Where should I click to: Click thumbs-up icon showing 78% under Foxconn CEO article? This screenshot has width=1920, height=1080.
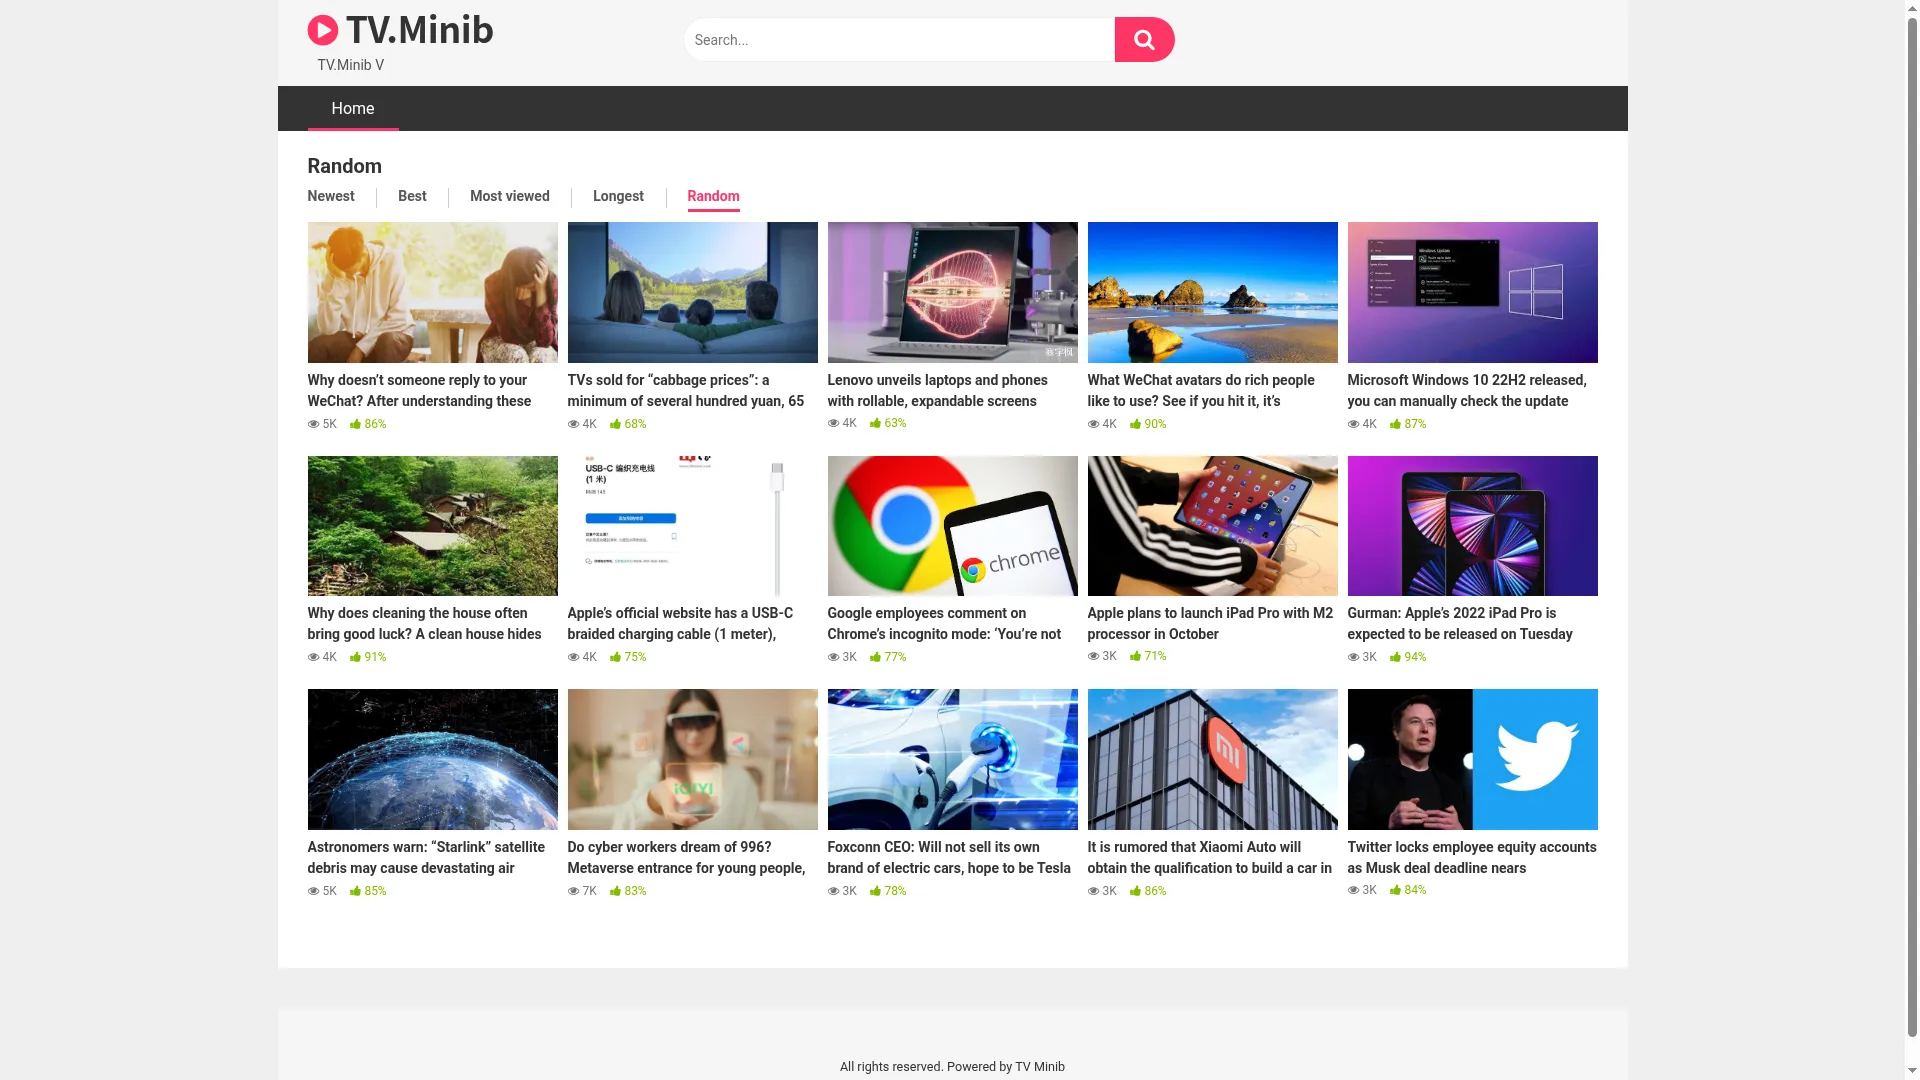[875, 891]
